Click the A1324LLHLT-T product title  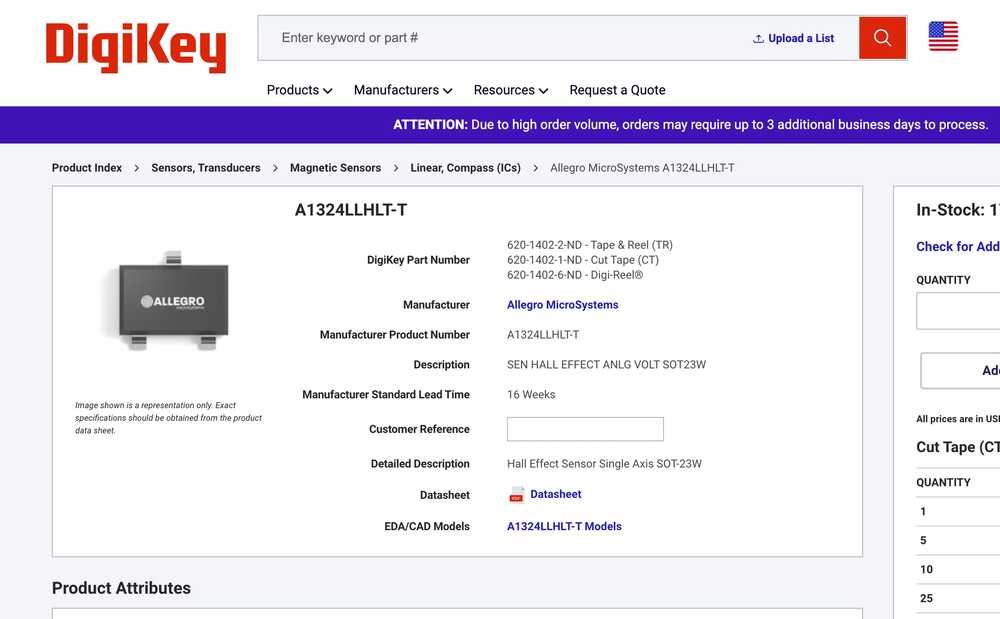(351, 210)
